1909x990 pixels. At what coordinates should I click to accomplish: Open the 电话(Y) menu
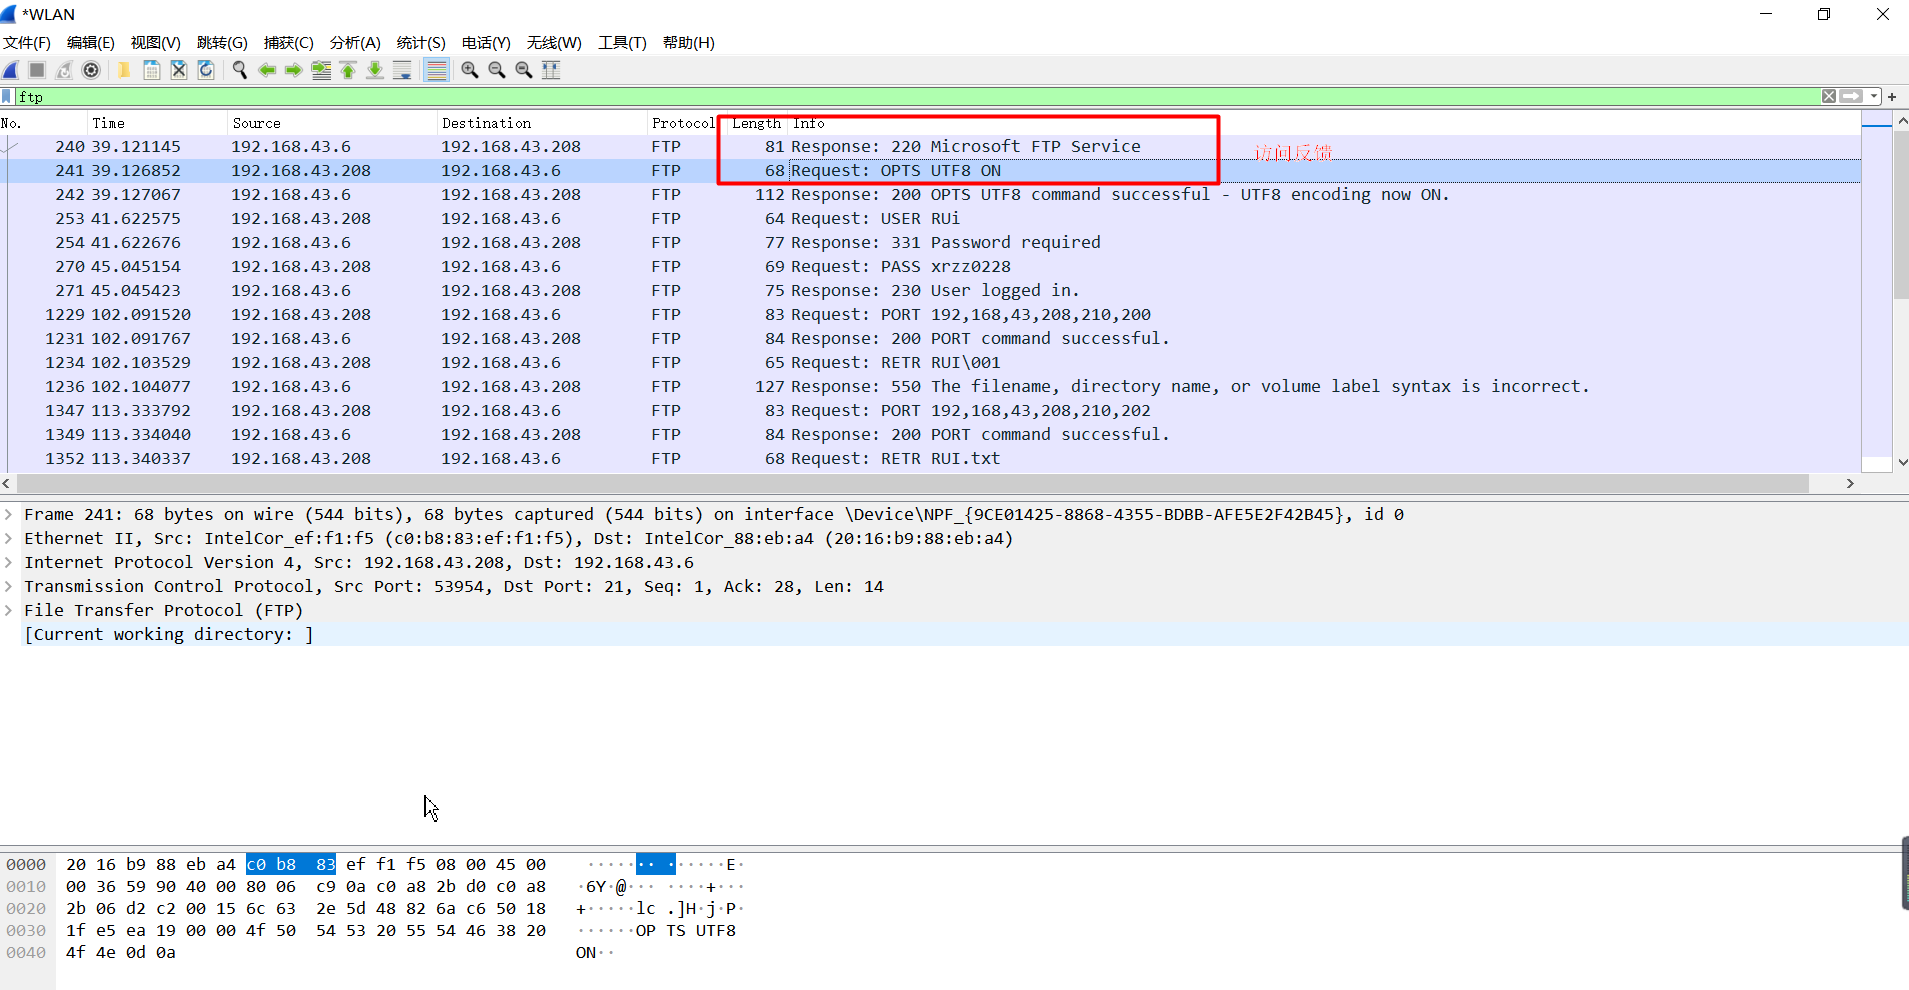[x=486, y=43]
